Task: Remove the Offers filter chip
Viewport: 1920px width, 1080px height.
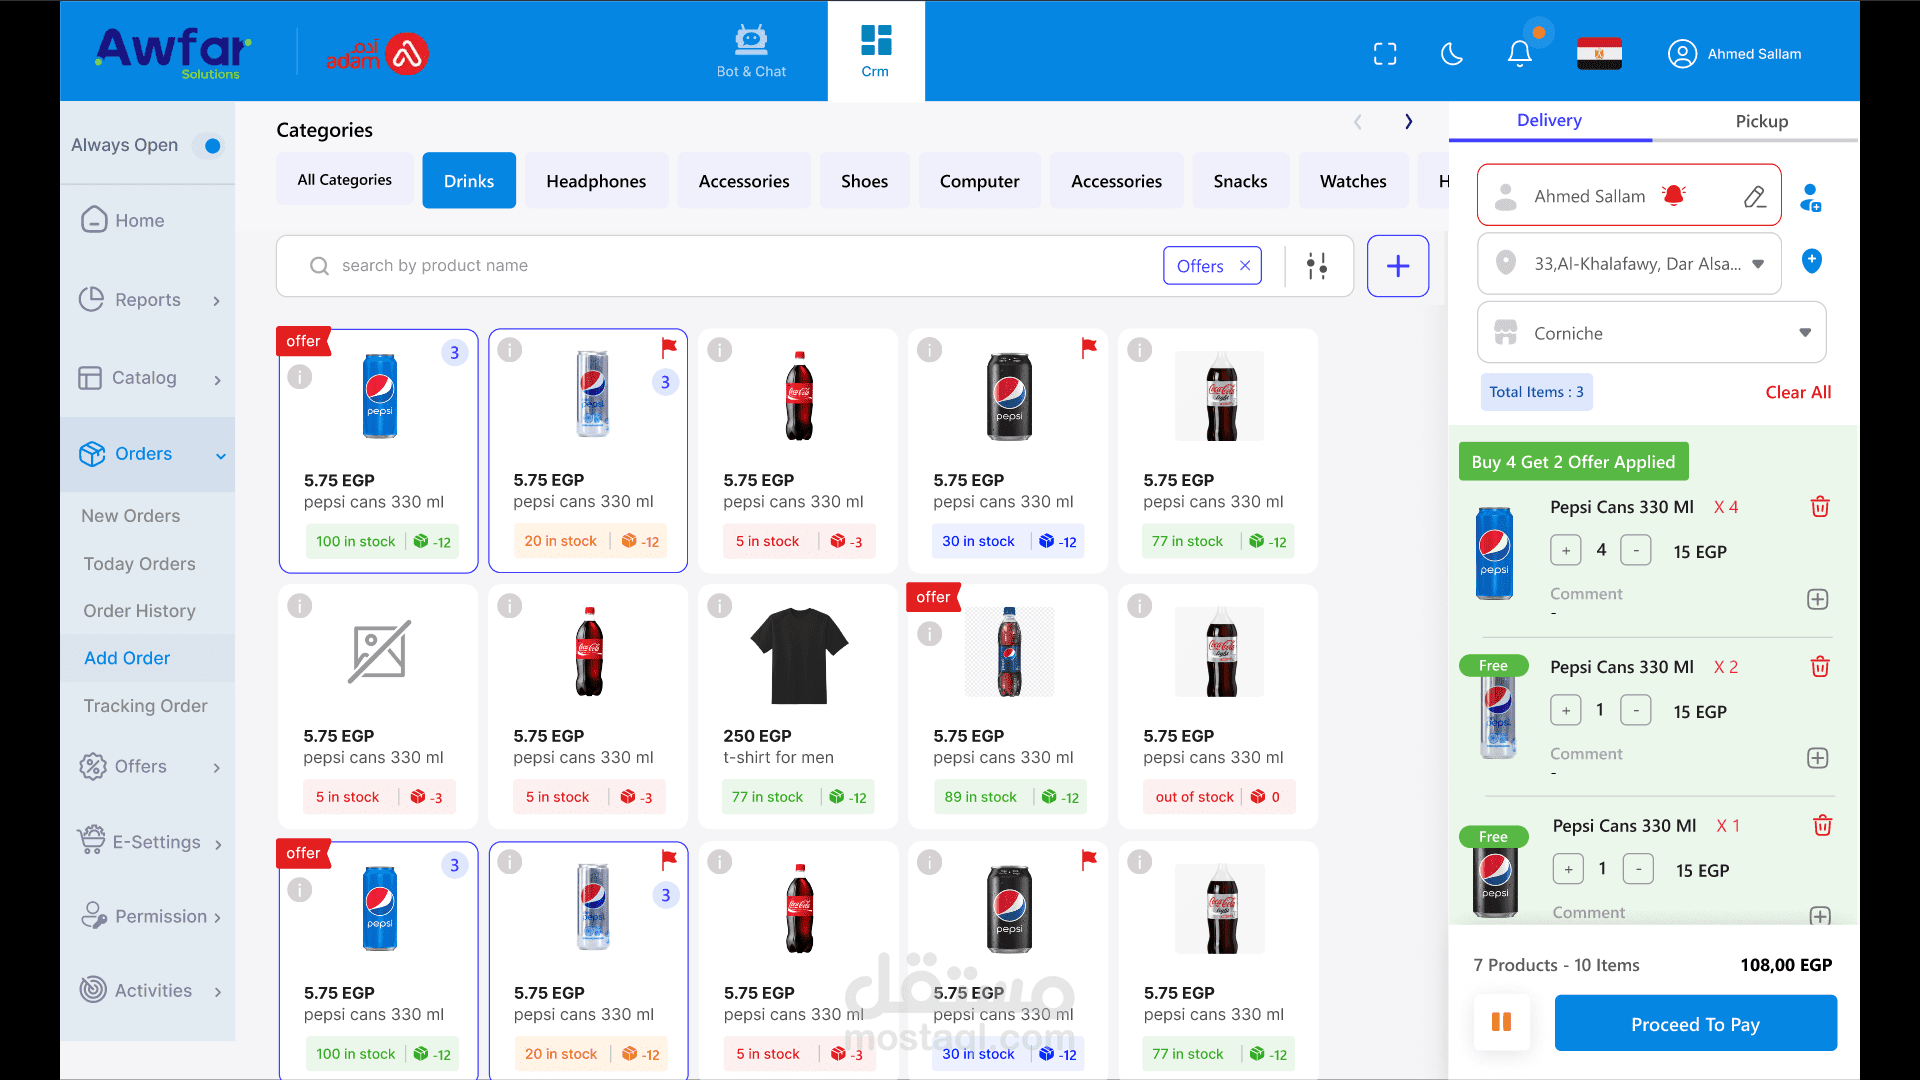Action: coord(1245,266)
